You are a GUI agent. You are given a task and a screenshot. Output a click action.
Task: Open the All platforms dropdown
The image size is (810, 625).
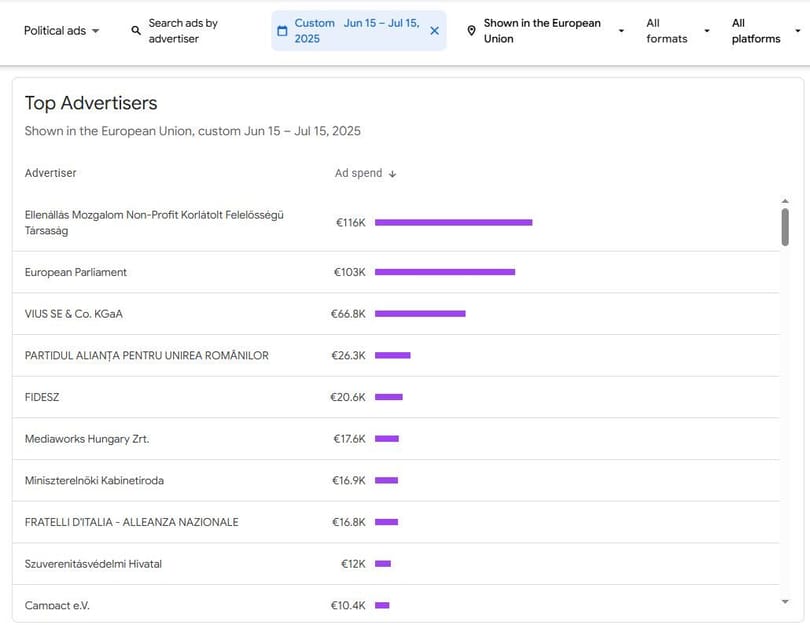click(766, 31)
